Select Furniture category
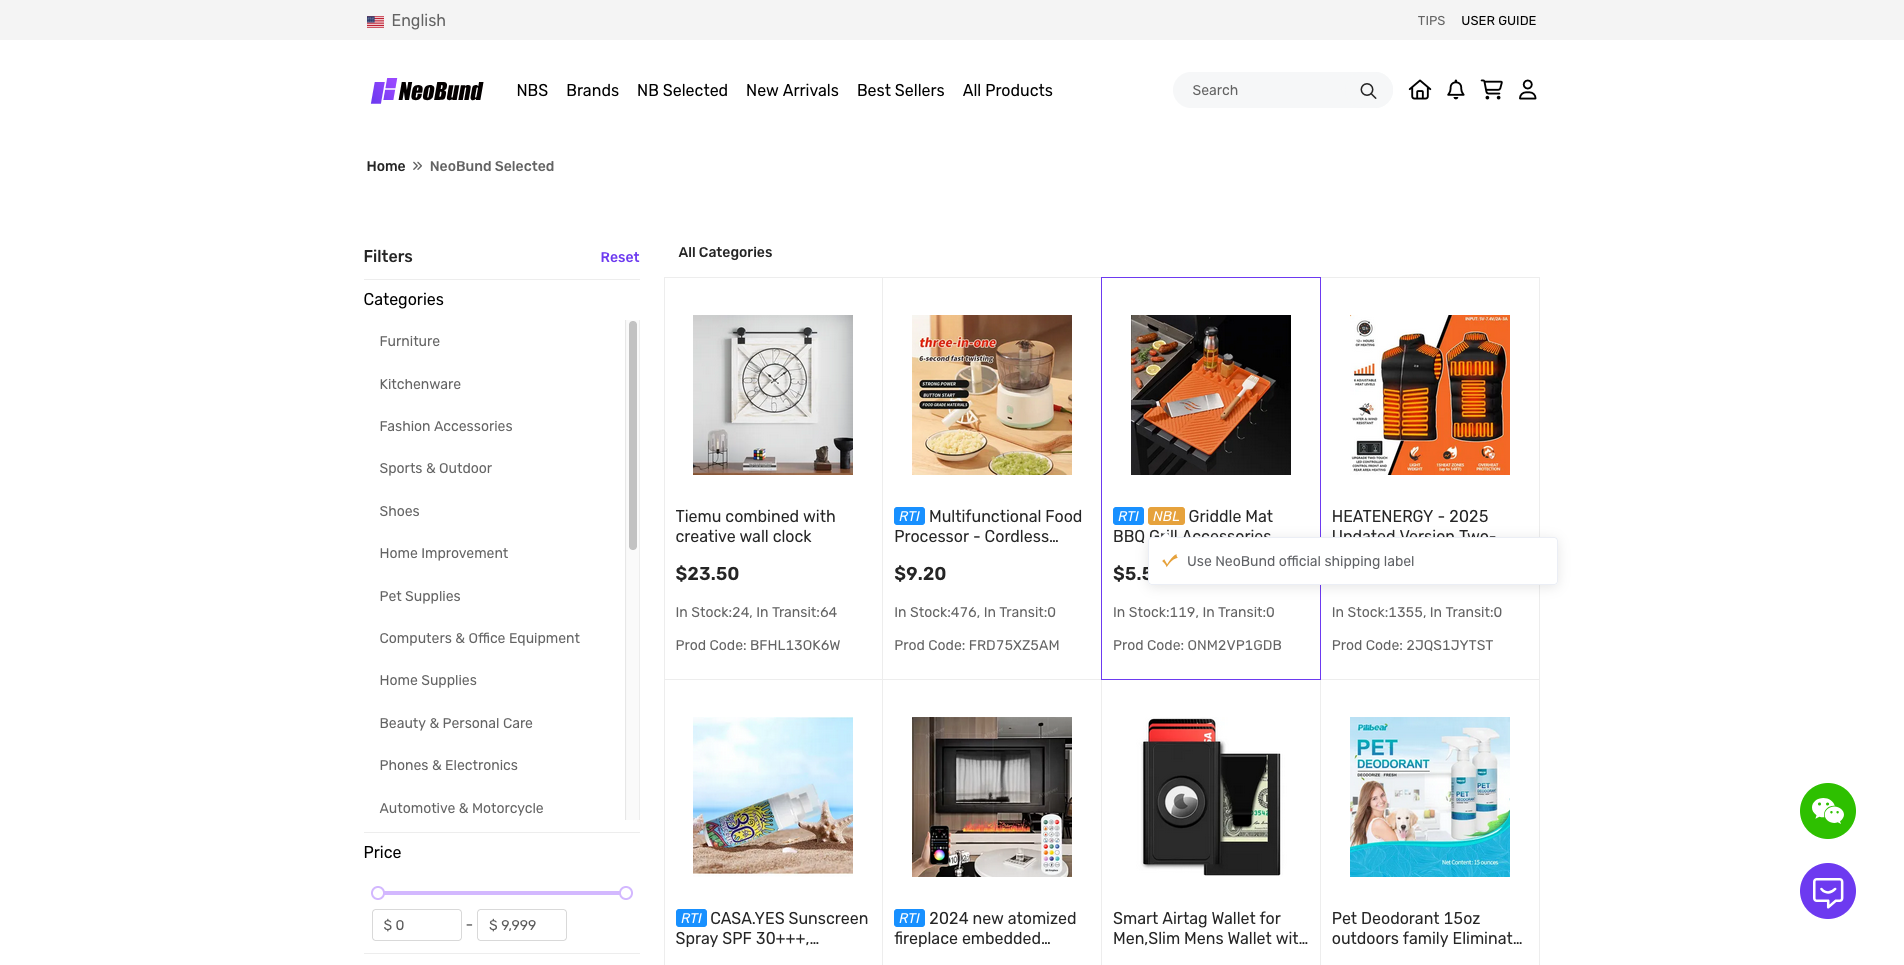This screenshot has width=1904, height=965. [x=410, y=341]
